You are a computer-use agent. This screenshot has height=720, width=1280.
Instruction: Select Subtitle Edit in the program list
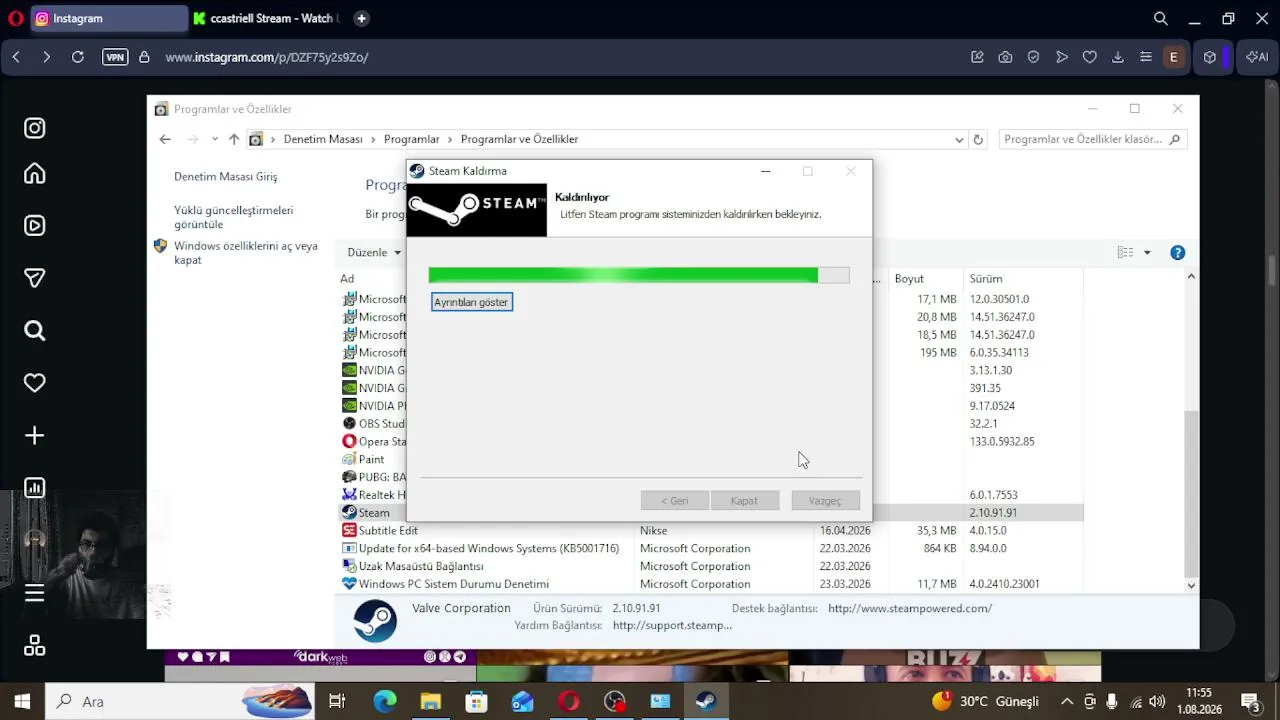click(x=712, y=531)
